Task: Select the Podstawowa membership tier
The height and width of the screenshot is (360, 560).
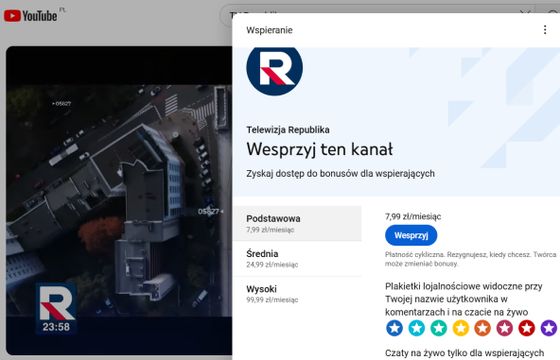Action: 297,223
